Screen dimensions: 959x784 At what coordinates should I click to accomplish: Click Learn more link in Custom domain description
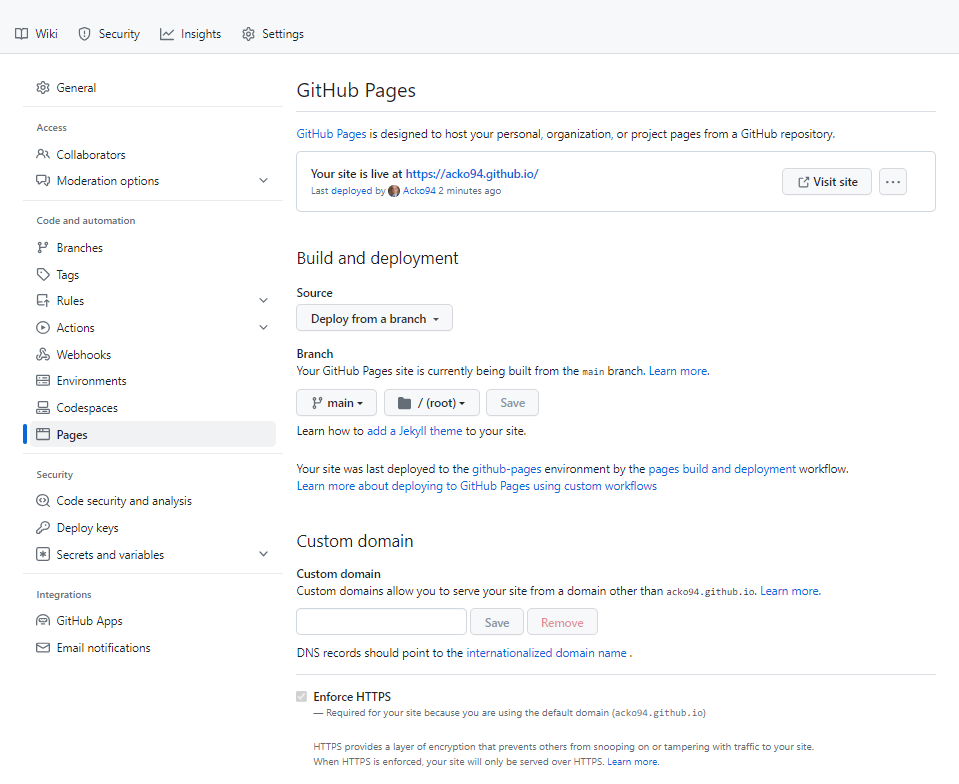(x=790, y=591)
